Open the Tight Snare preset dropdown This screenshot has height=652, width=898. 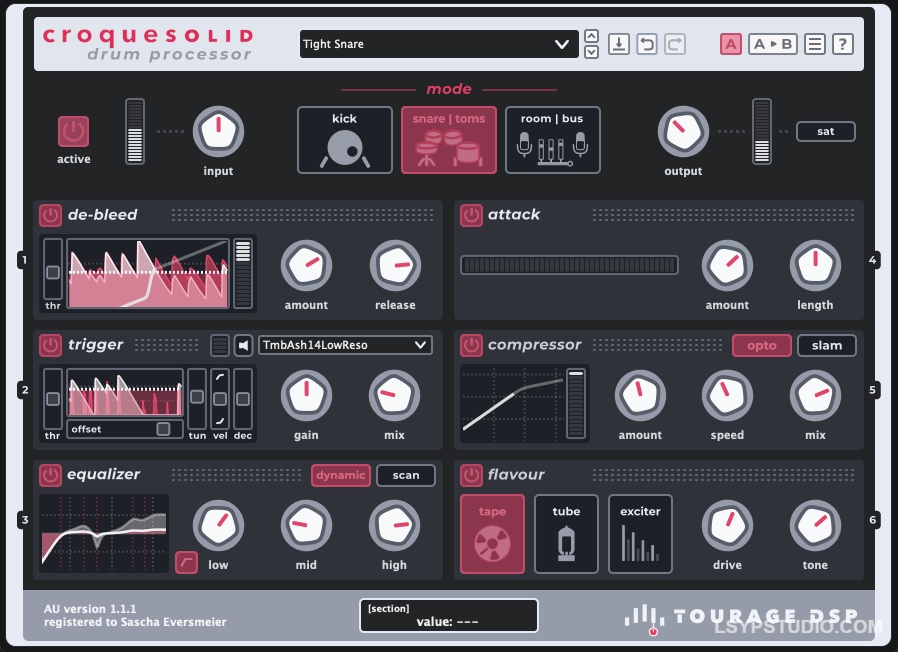click(438, 44)
